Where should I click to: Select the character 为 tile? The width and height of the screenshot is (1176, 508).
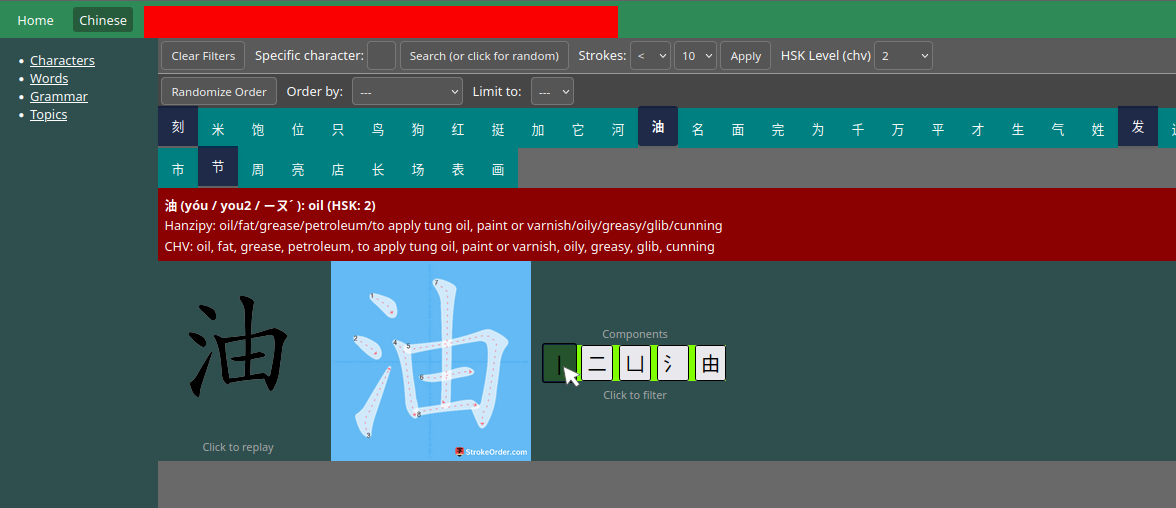tap(818, 130)
